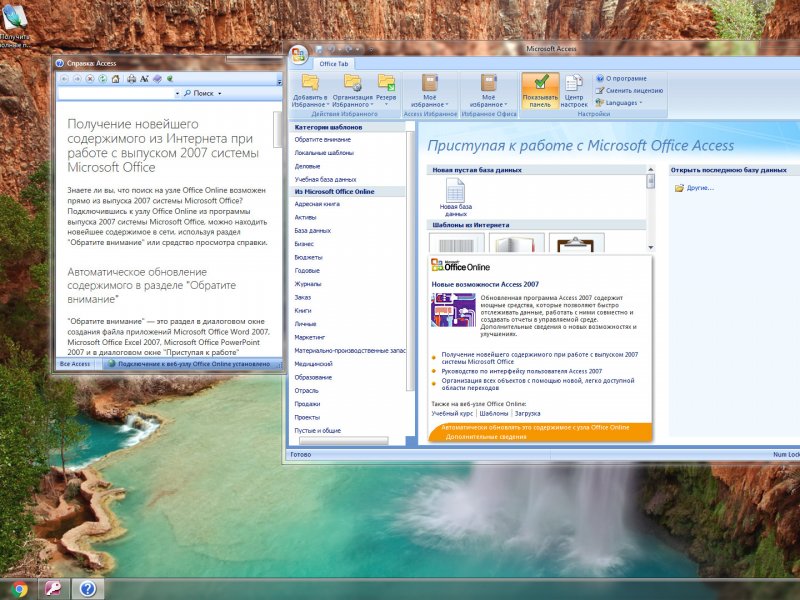Open the round Office Button in Access
The width and height of the screenshot is (800, 600).
(x=299, y=55)
